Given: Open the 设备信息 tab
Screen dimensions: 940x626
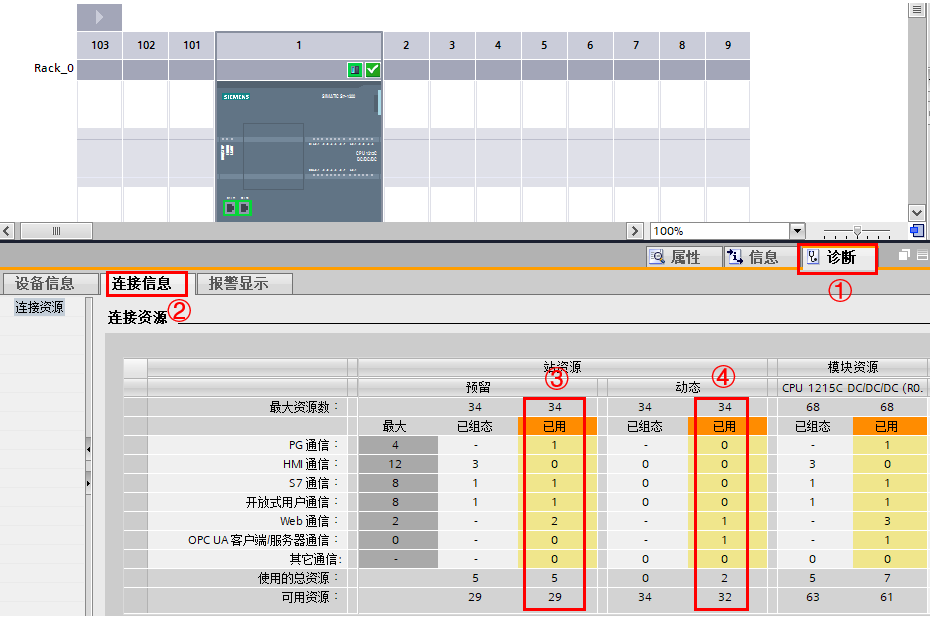Looking at the screenshot, I should pos(50,284).
